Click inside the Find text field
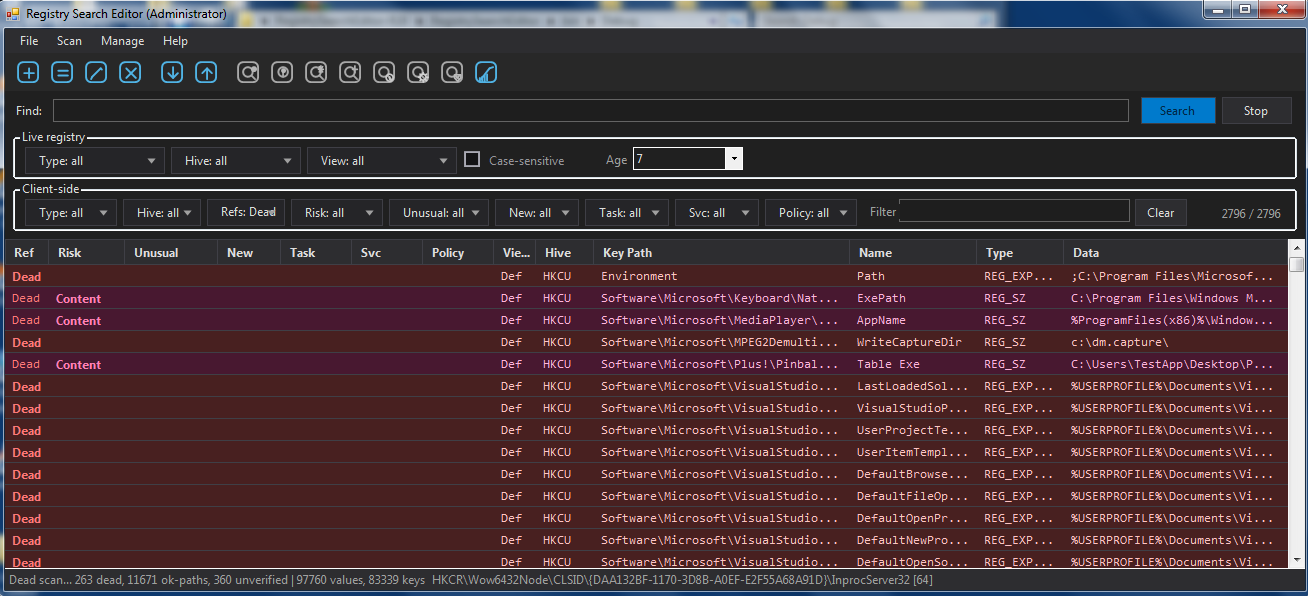 591,110
